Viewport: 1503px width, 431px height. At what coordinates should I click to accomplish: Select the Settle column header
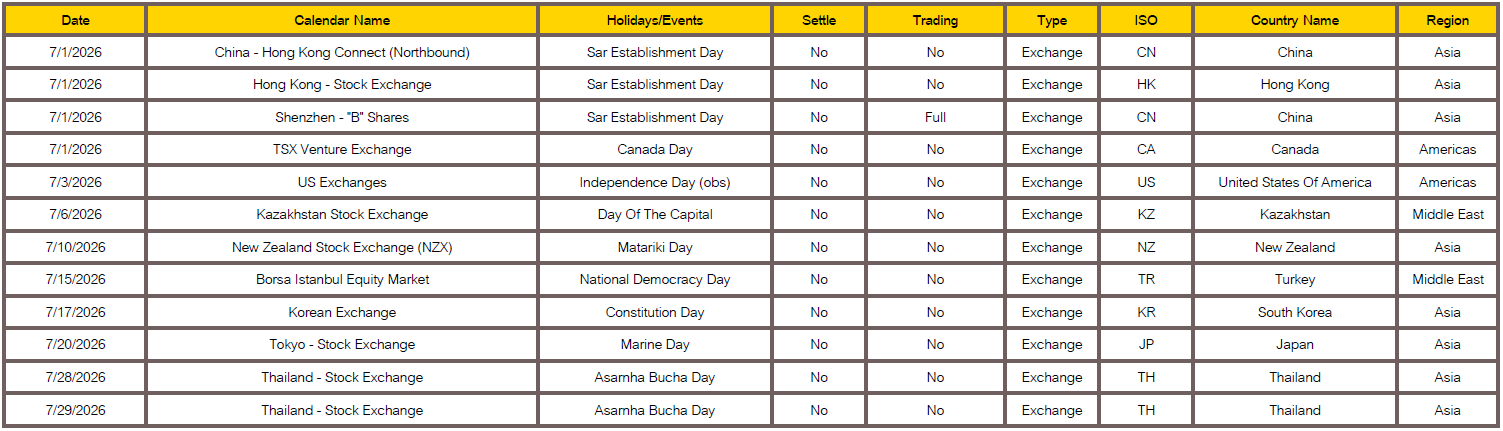[x=819, y=20]
